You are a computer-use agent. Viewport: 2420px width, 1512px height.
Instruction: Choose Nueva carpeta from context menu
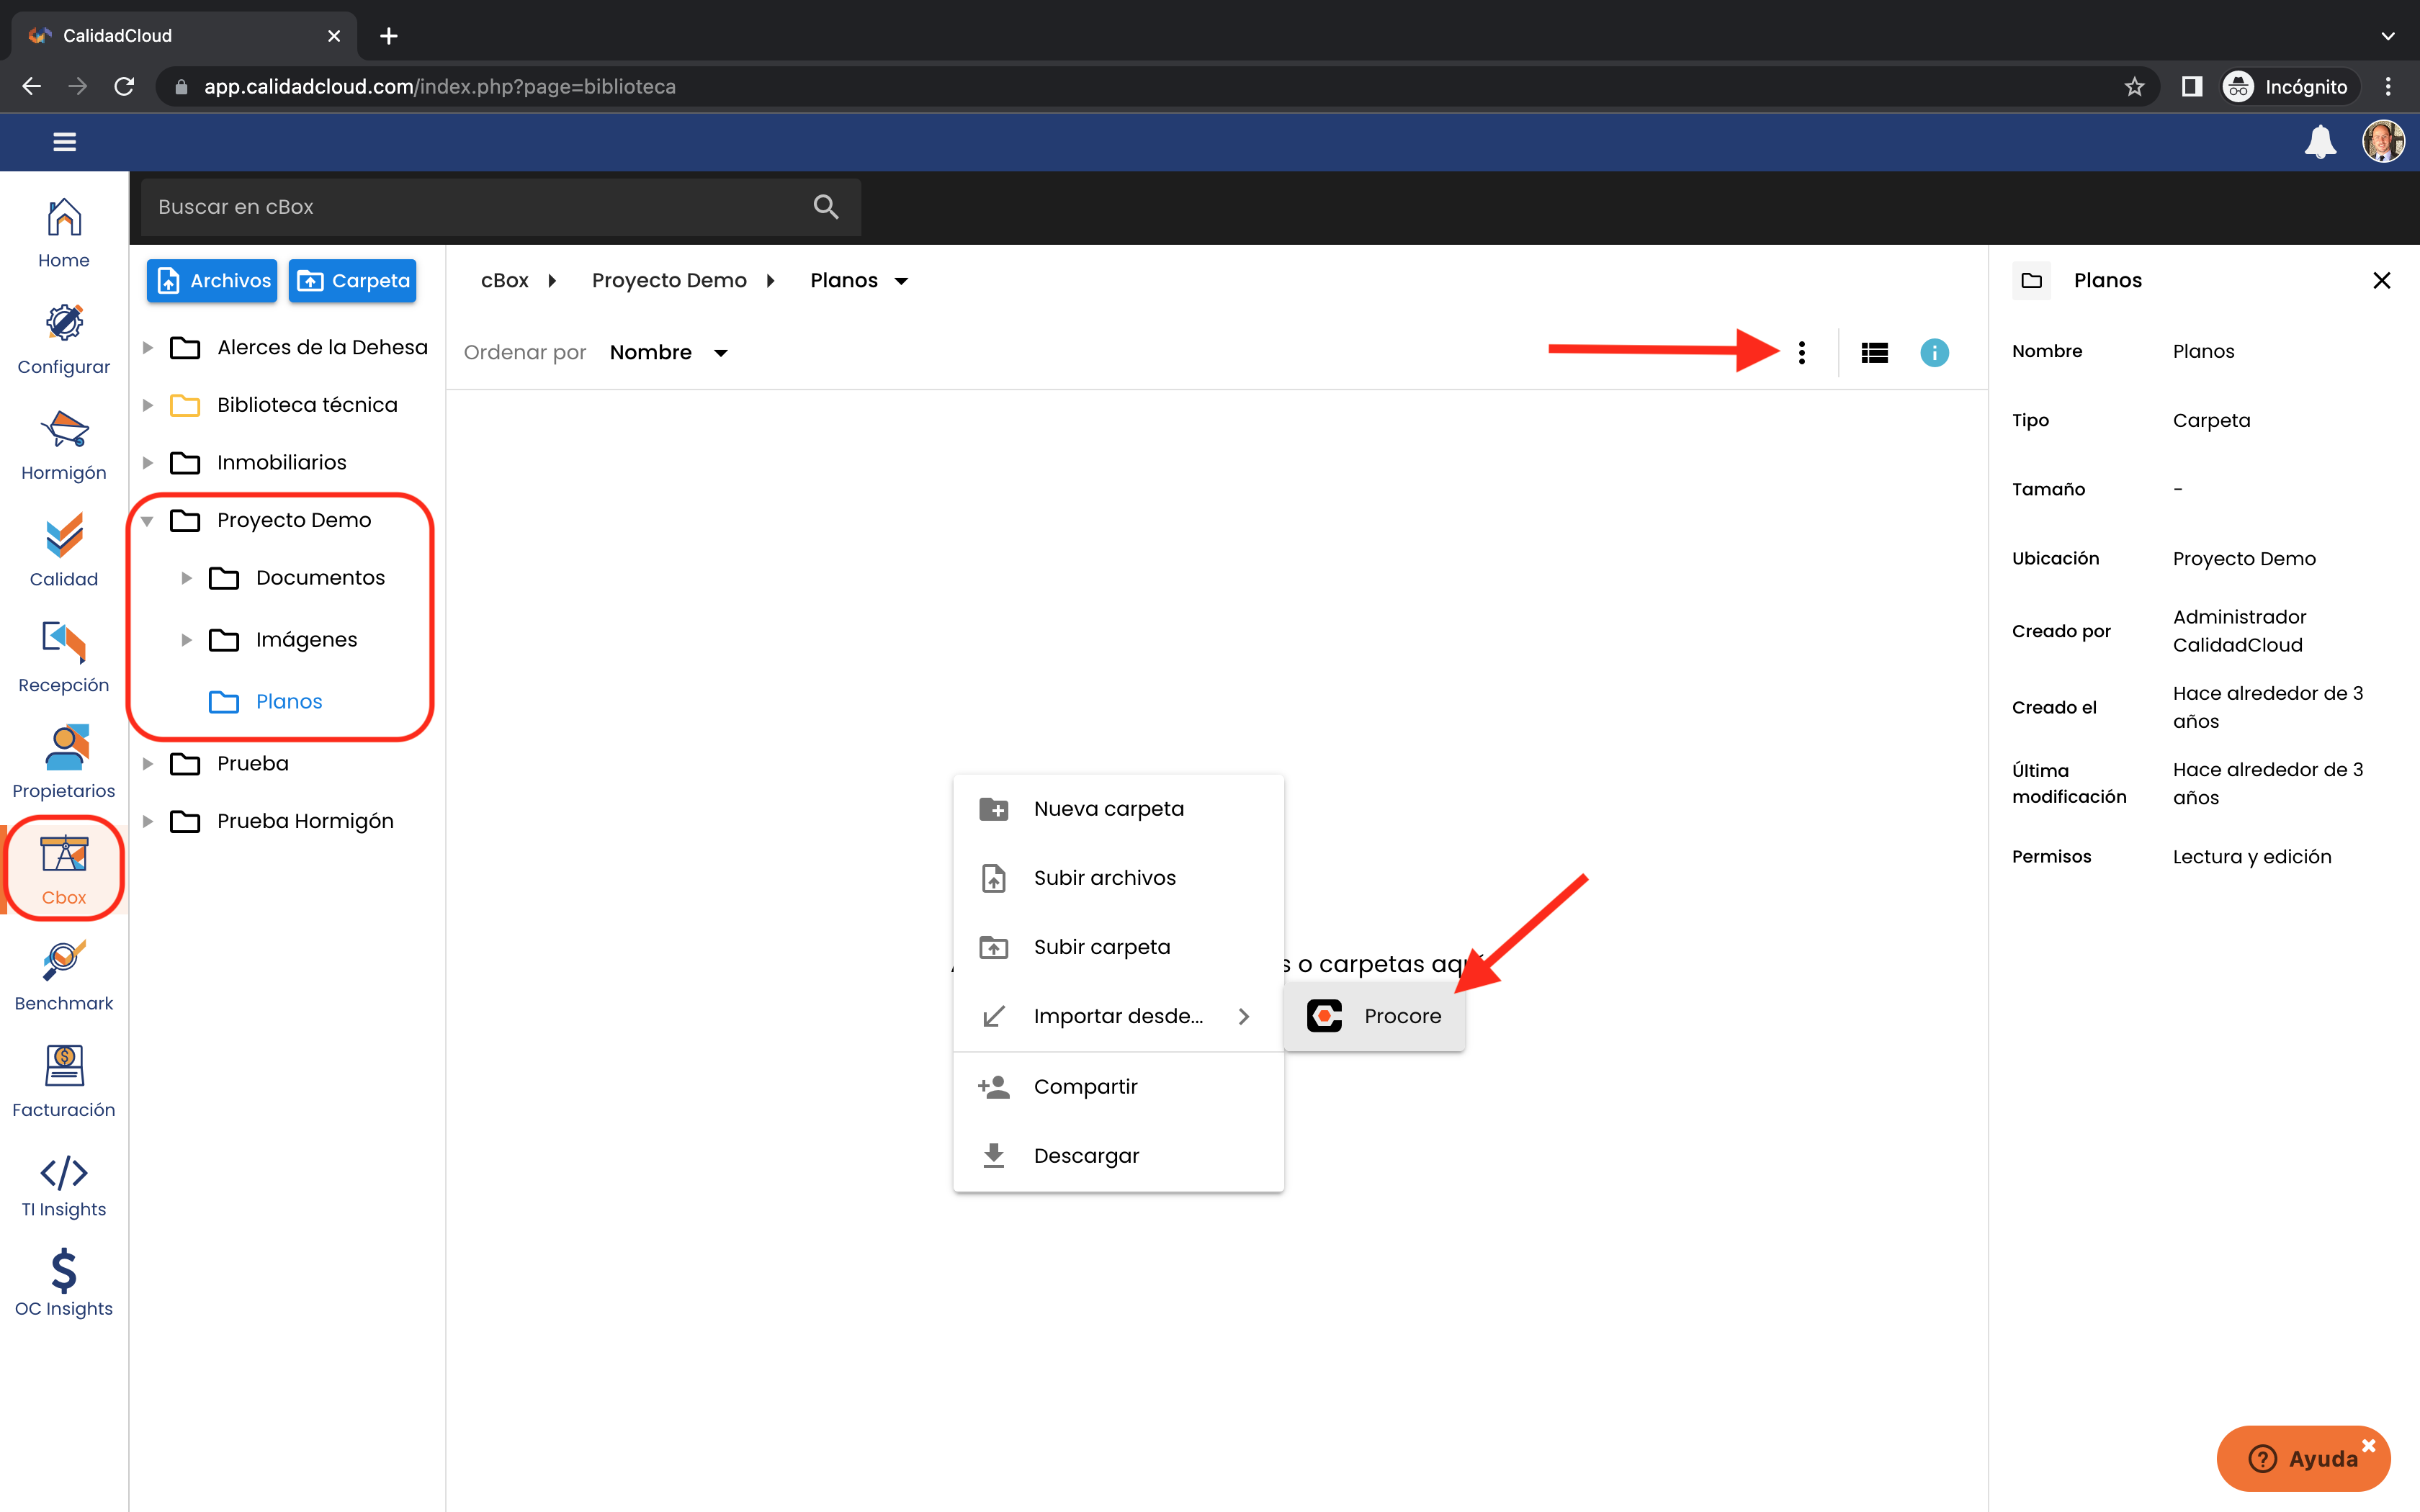point(1118,808)
